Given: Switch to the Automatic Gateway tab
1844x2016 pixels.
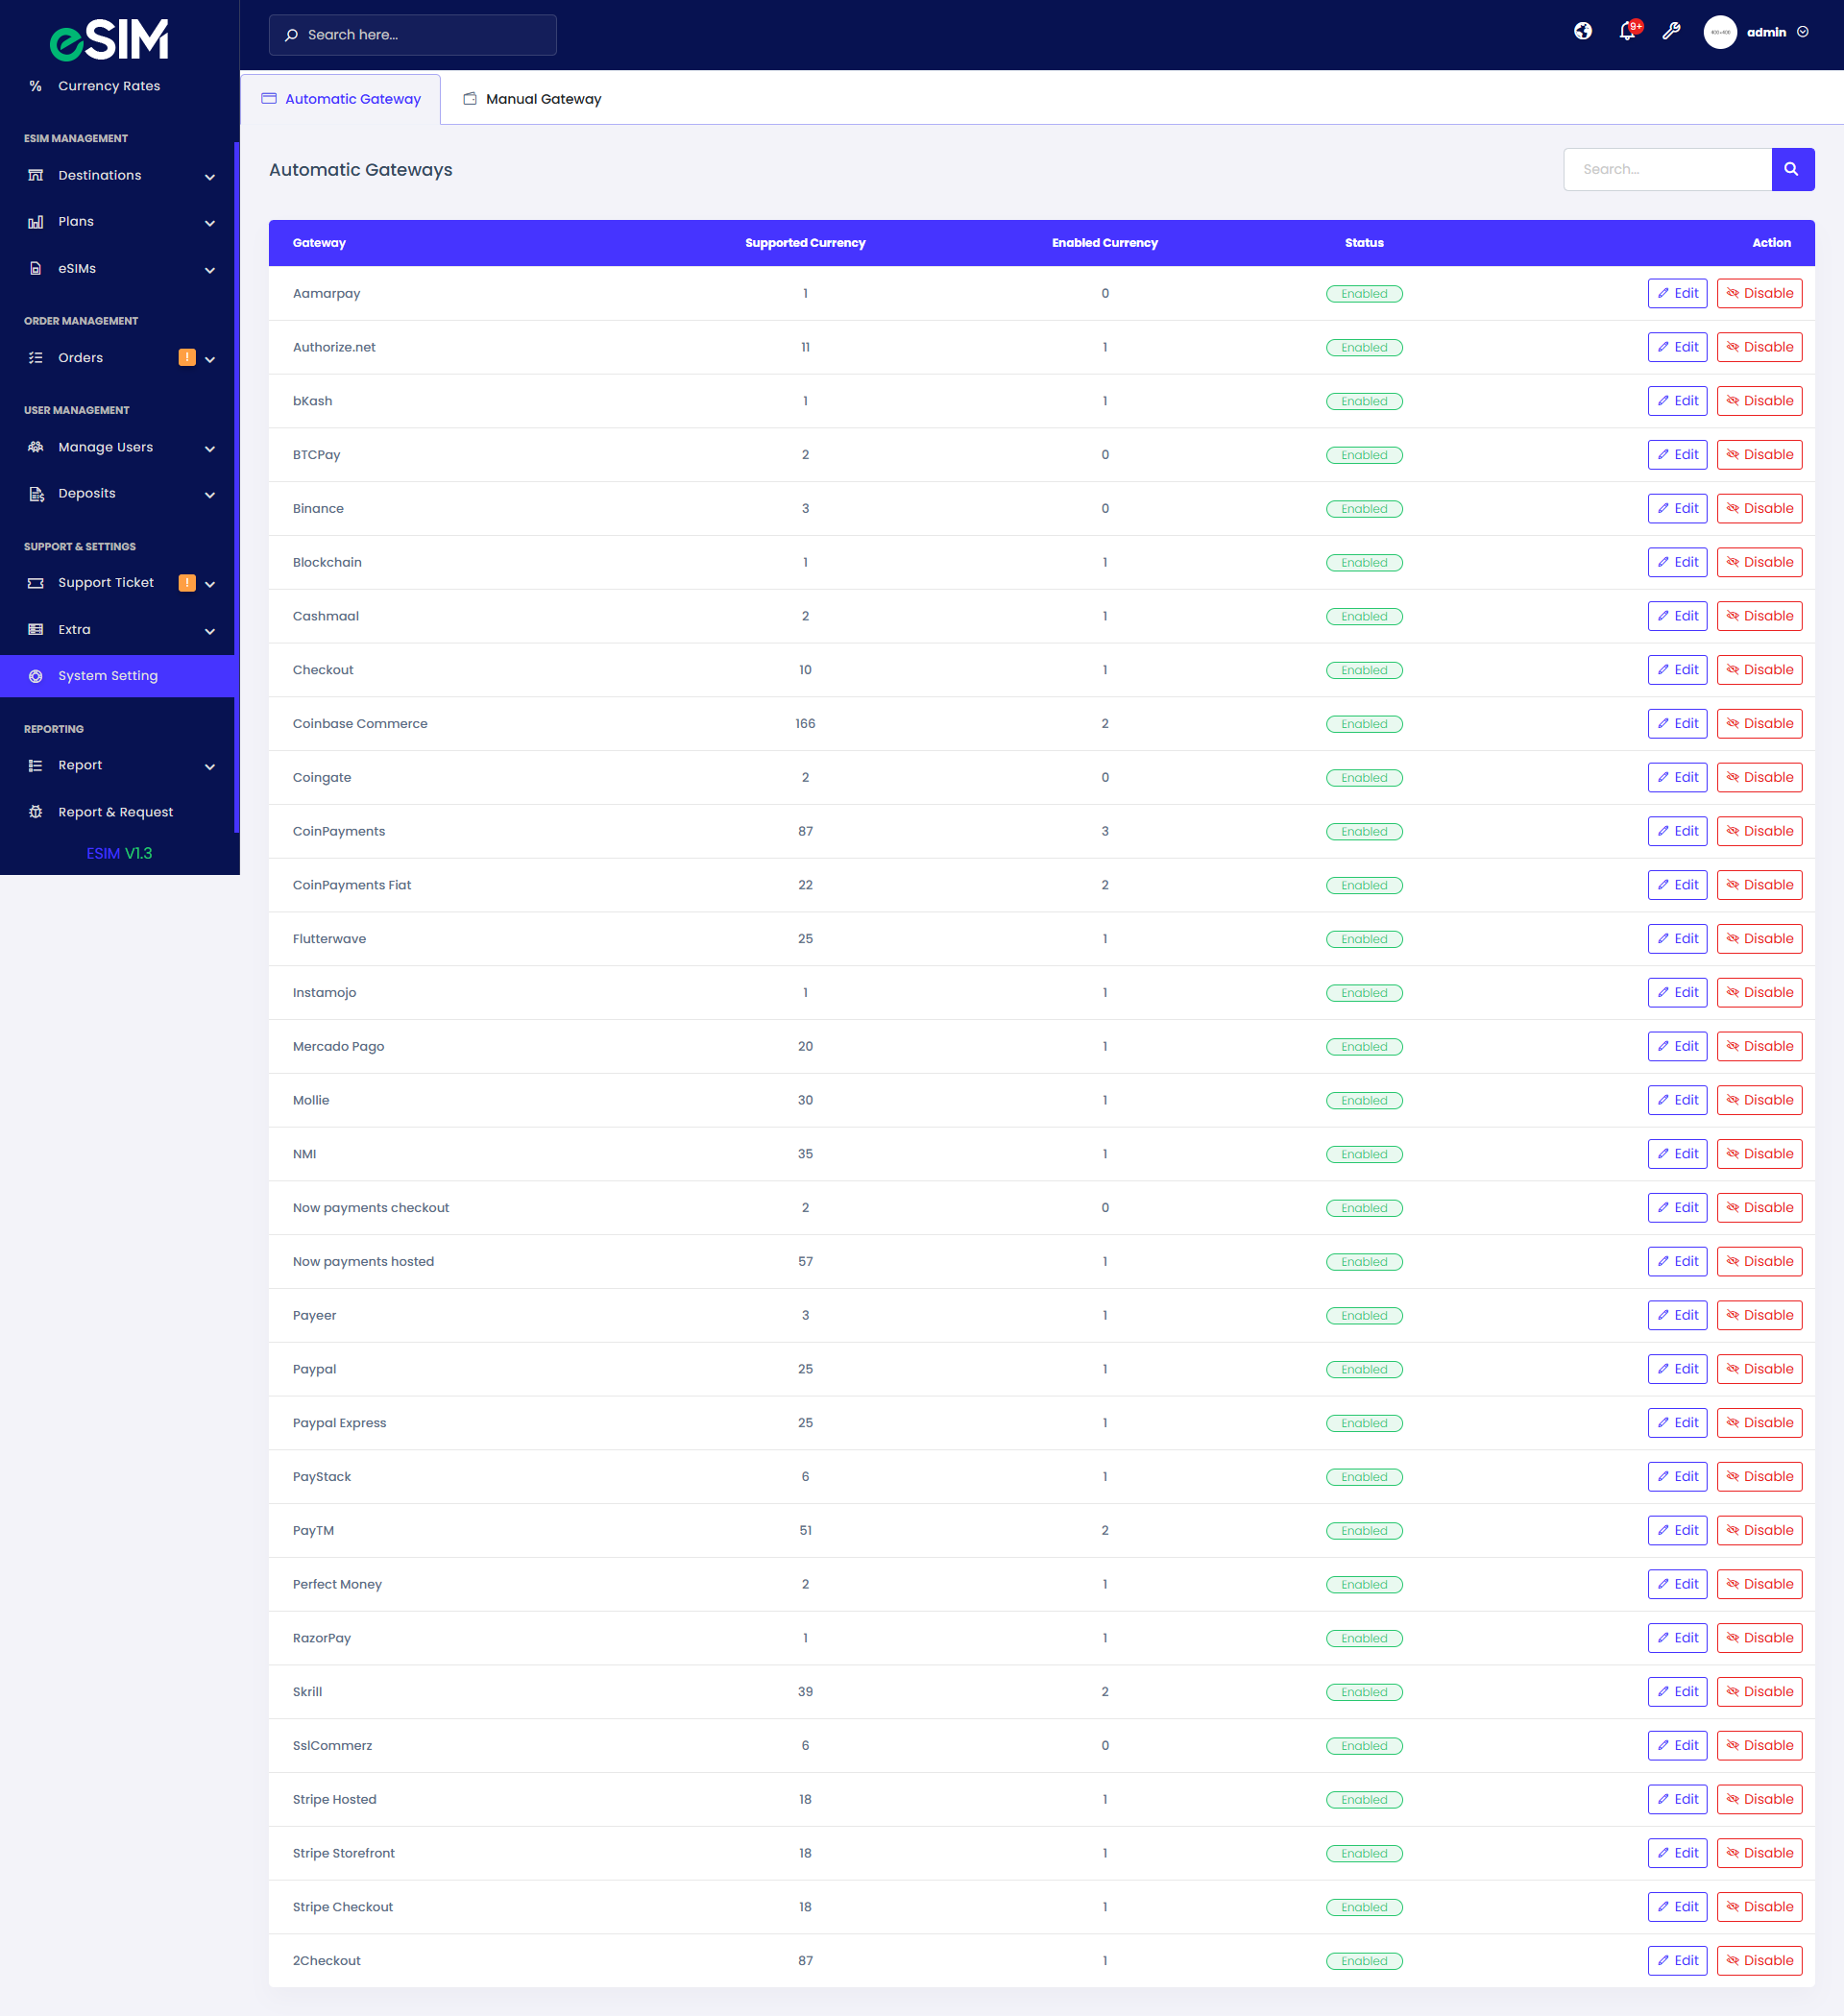Looking at the screenshot, I should point(352,98).
